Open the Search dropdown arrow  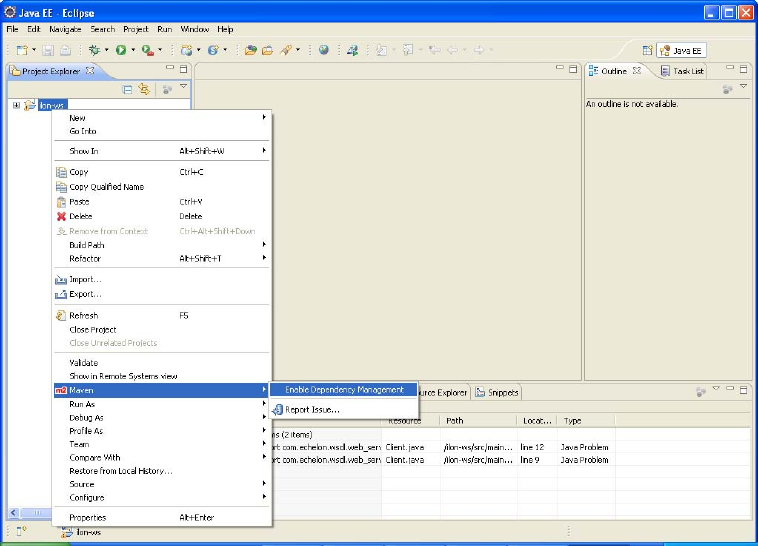298,50
